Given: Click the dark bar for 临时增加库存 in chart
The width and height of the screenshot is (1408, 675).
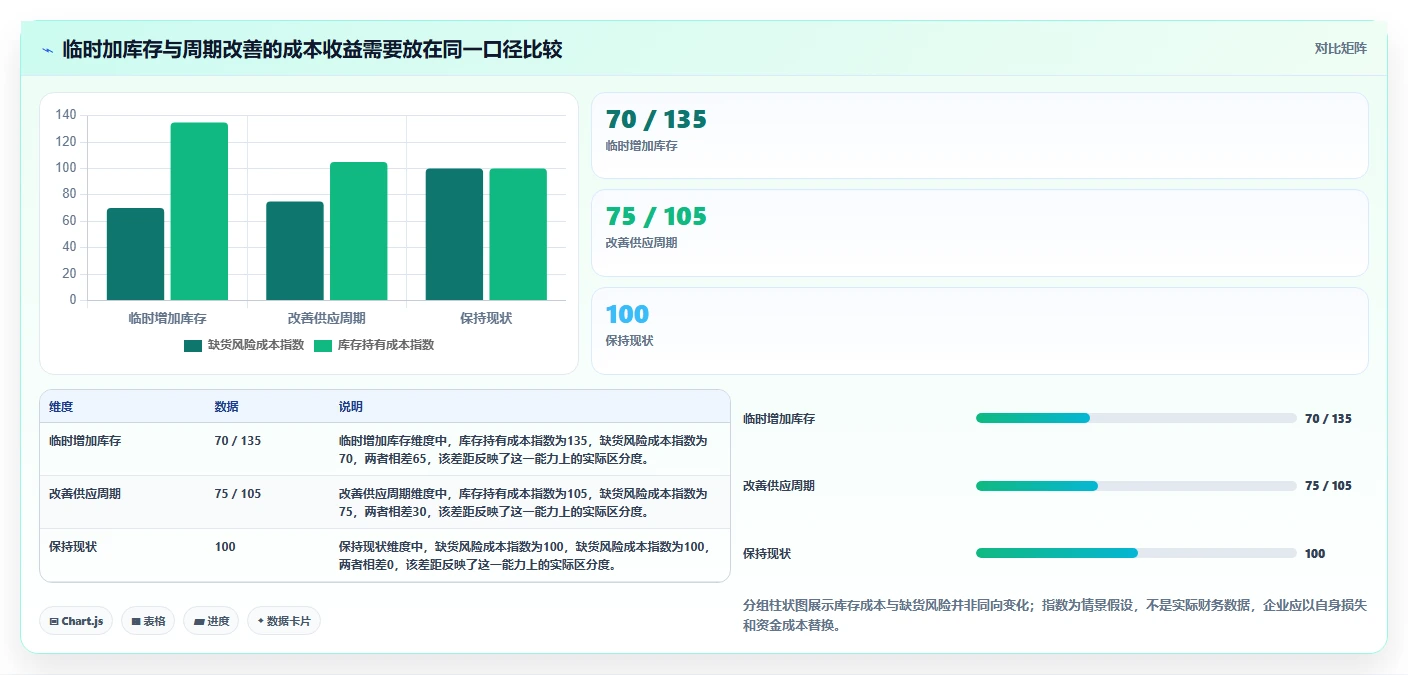Looking at the screenshot, I should [x=135, y=254].
